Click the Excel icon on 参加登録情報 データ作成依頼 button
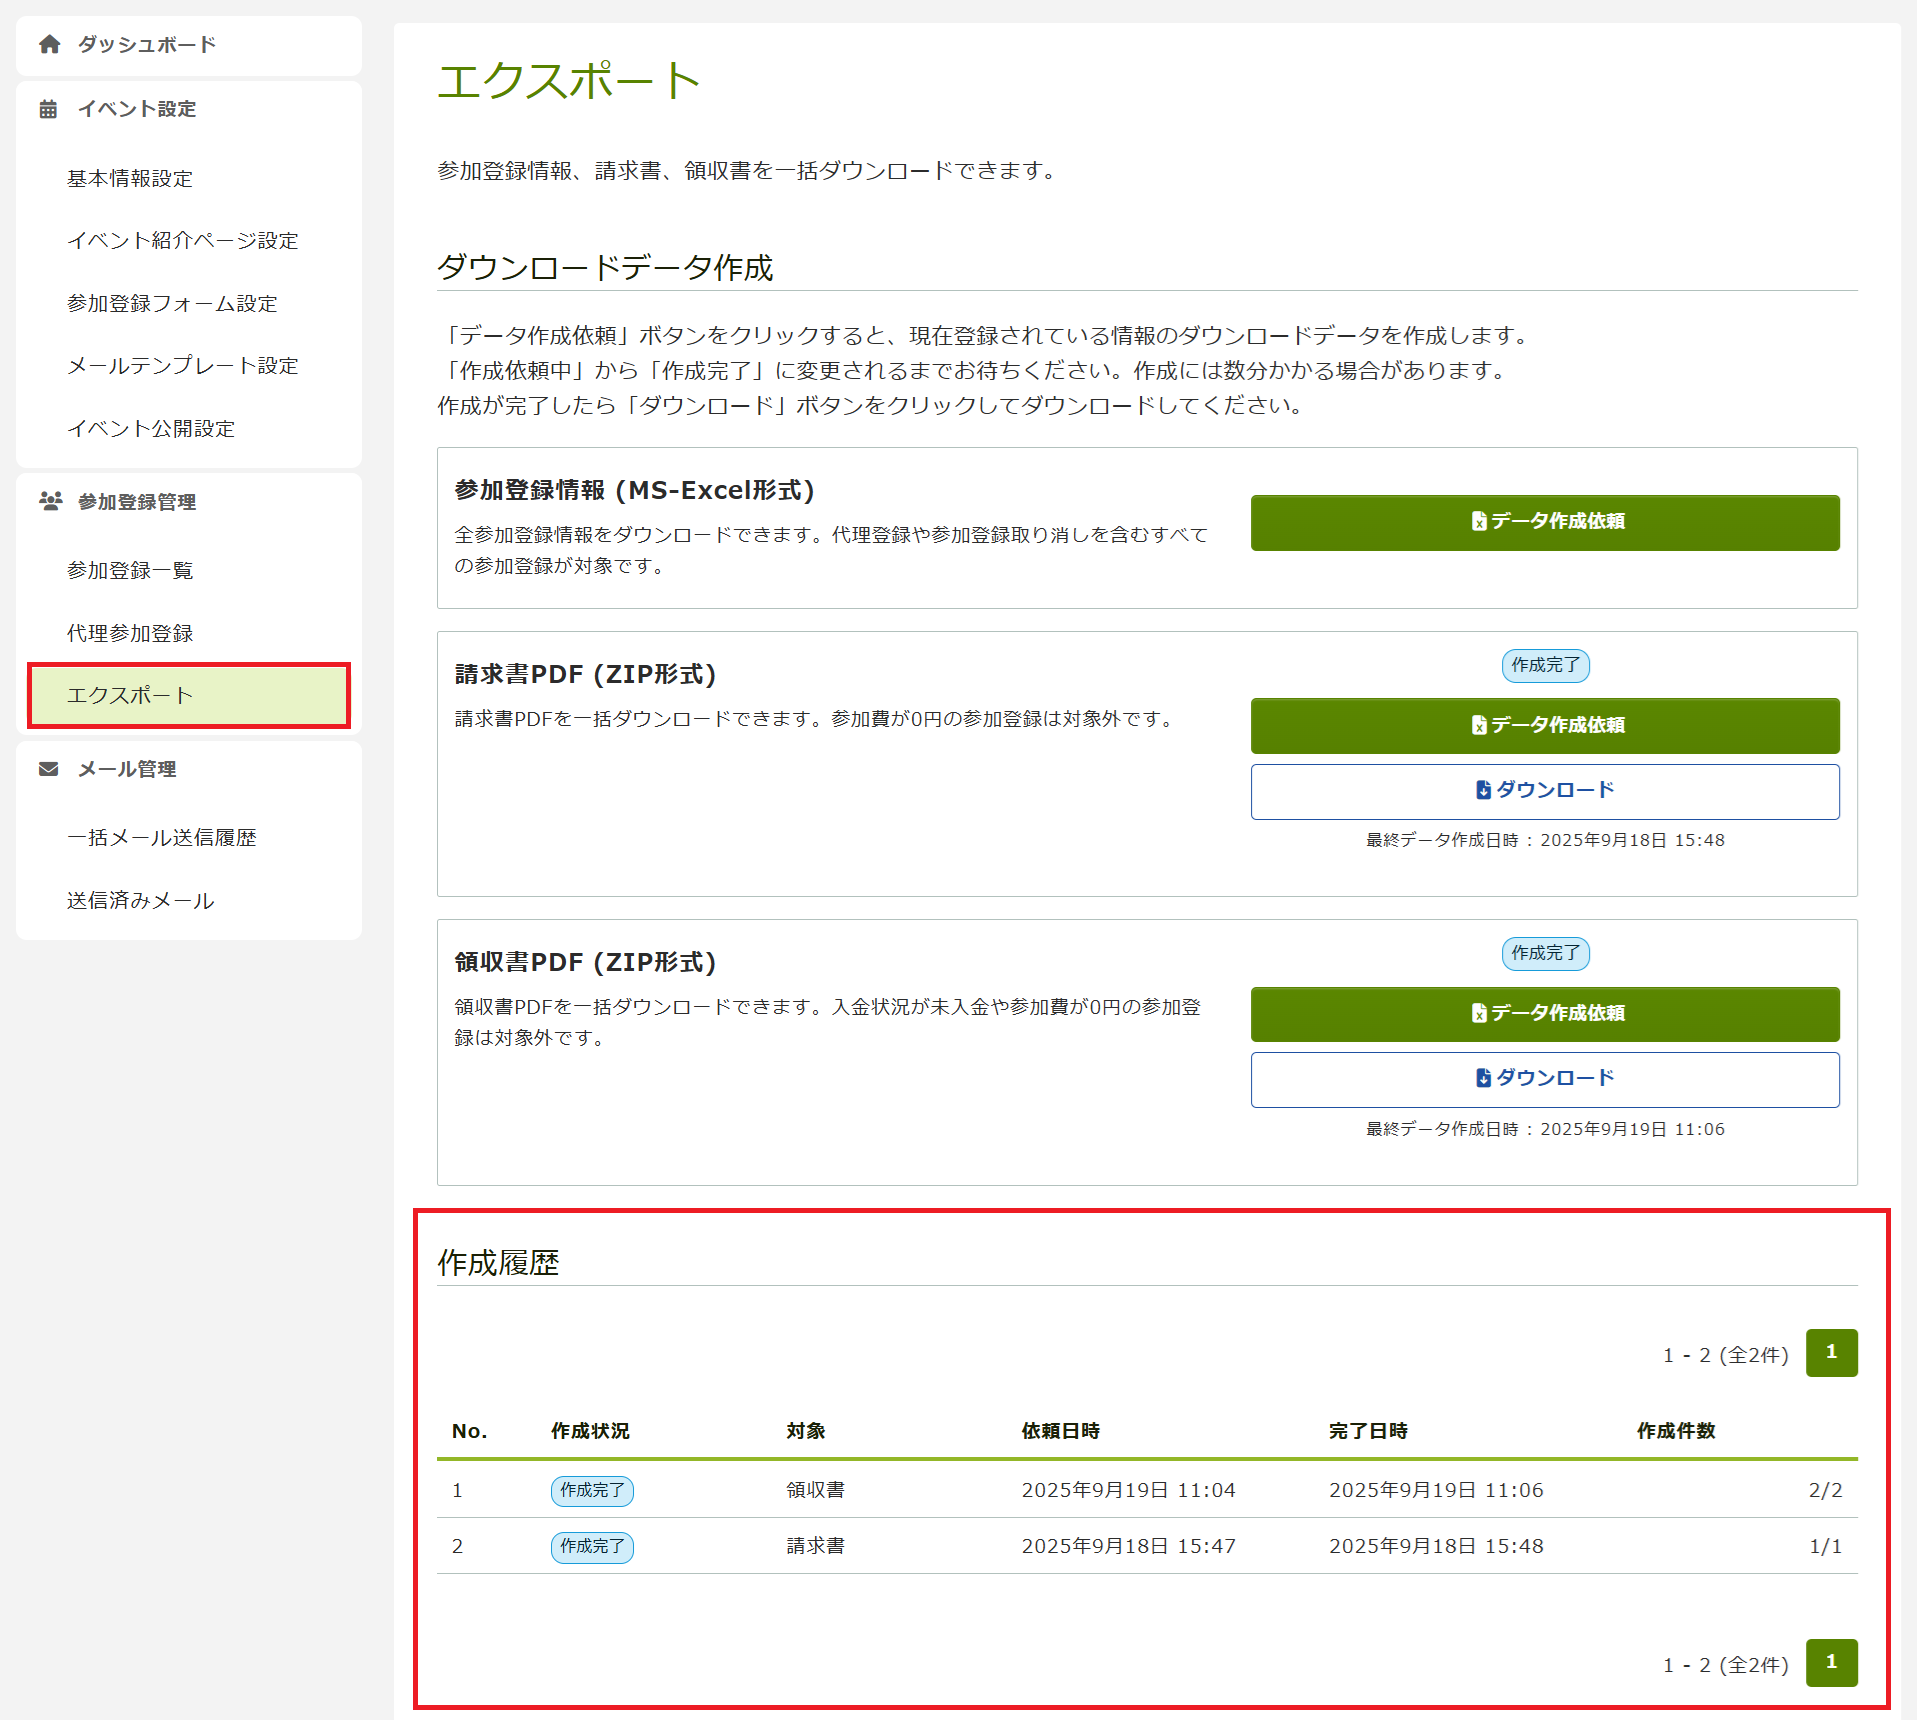Screen dimensions: 1917x1720 point(1479,521)
